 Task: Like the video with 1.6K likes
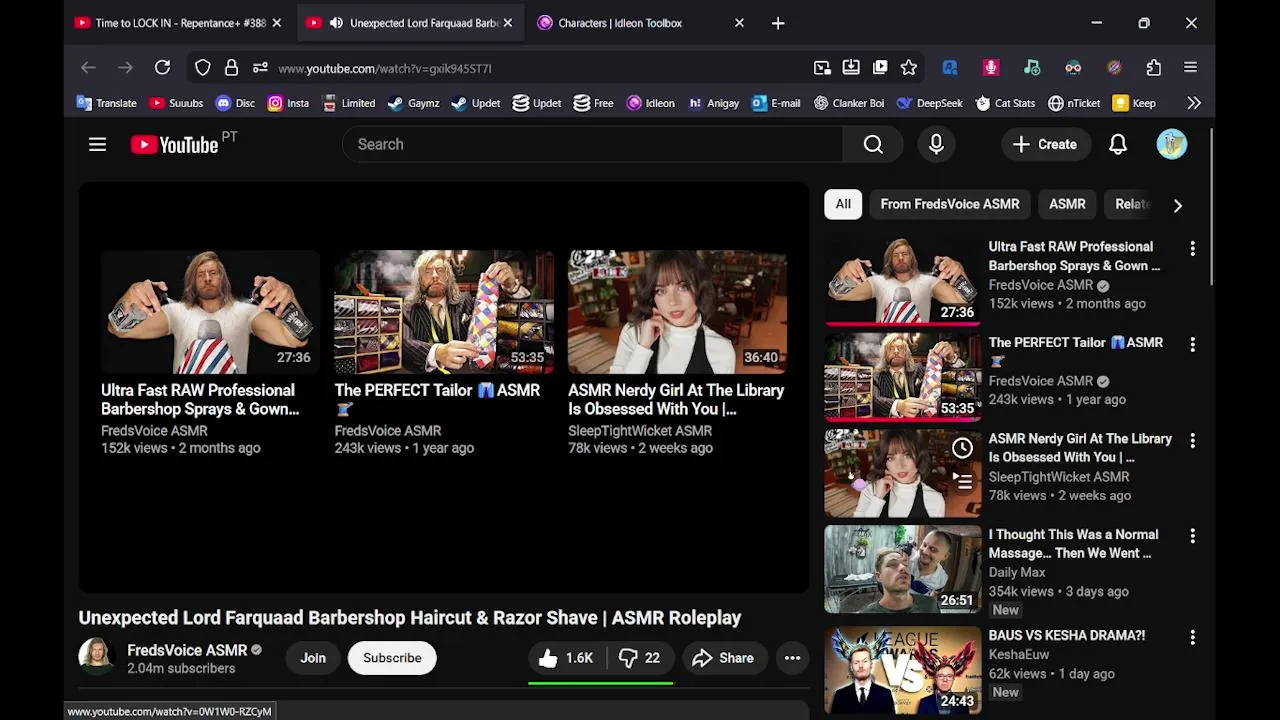566,658
